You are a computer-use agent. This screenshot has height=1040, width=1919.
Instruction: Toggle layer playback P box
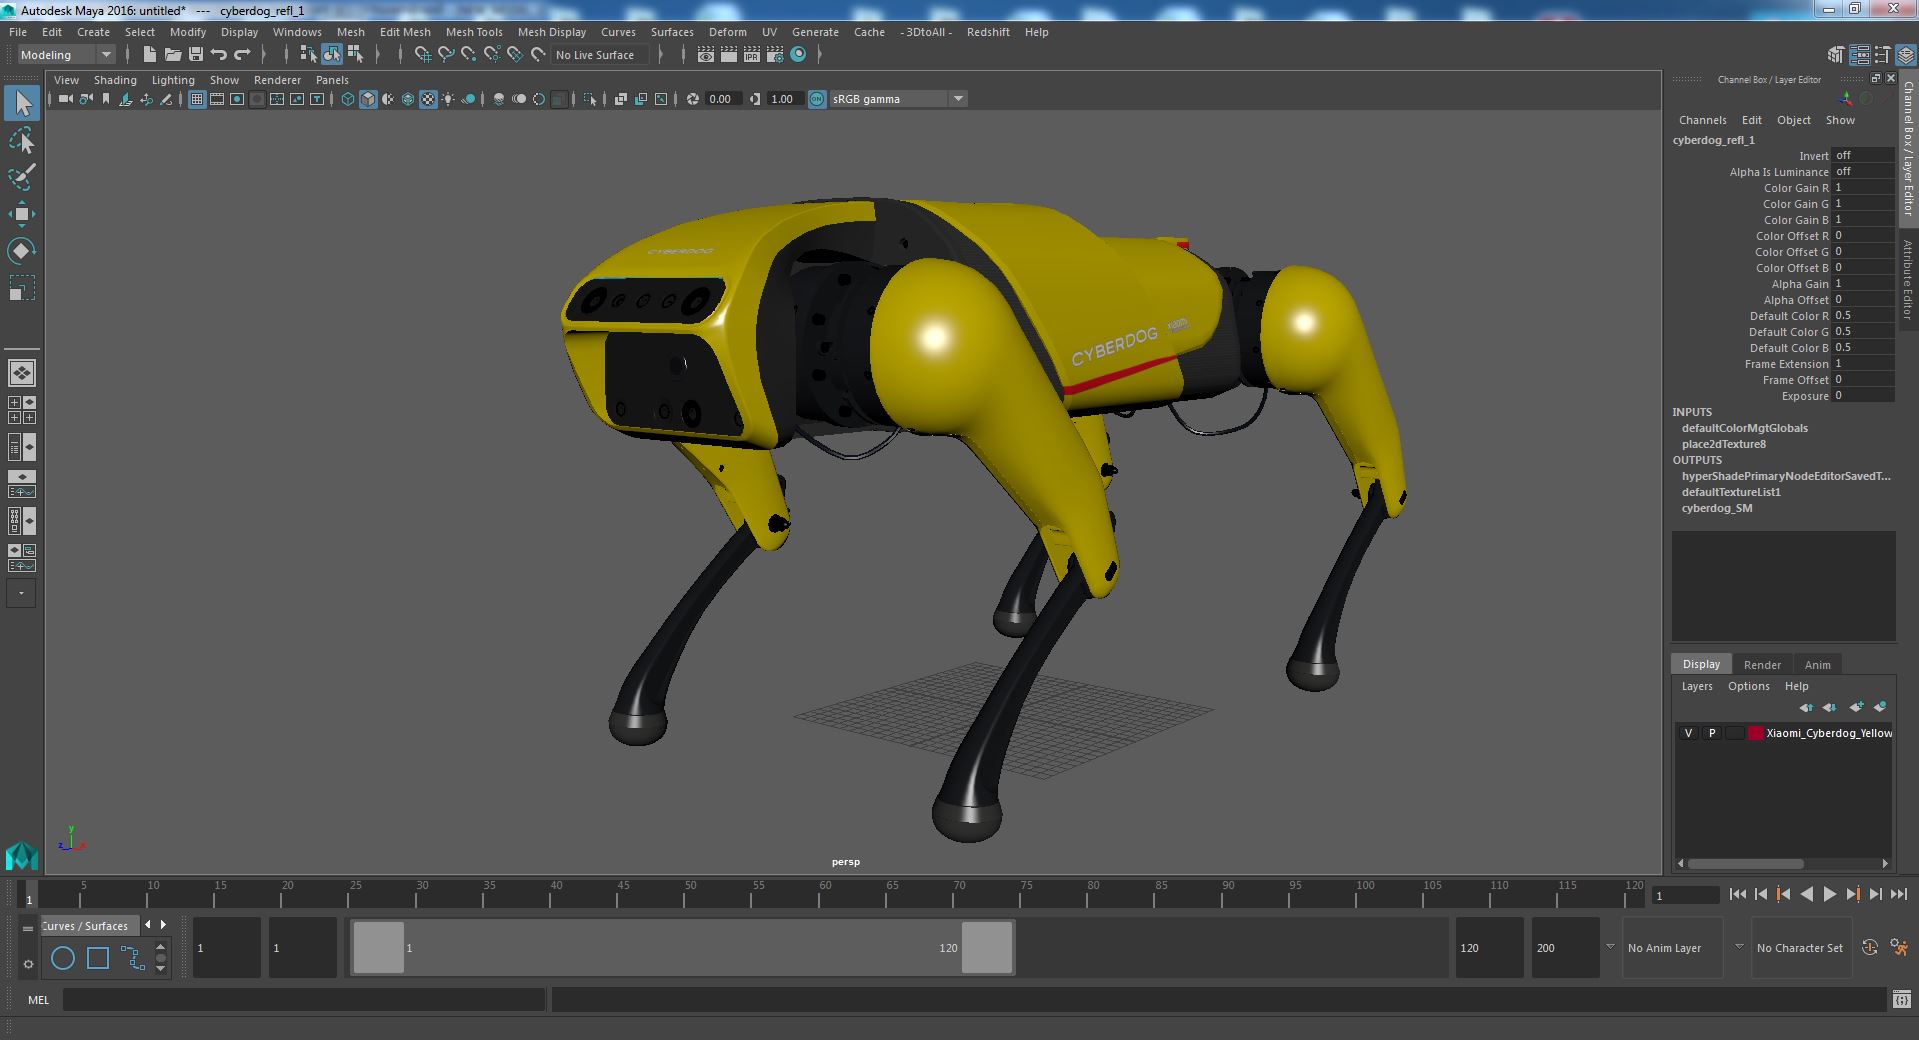(x=1711, y=733)
